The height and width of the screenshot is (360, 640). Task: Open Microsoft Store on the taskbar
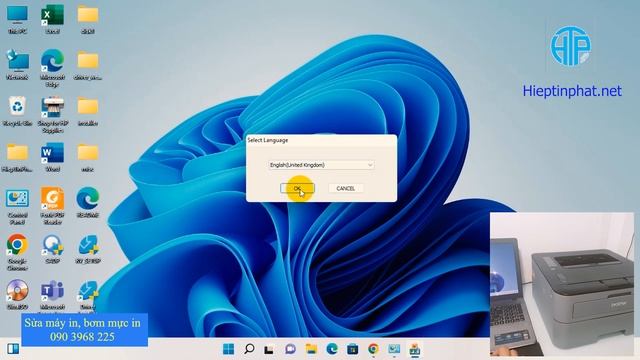pyautogui.click(x=352, y=349)
